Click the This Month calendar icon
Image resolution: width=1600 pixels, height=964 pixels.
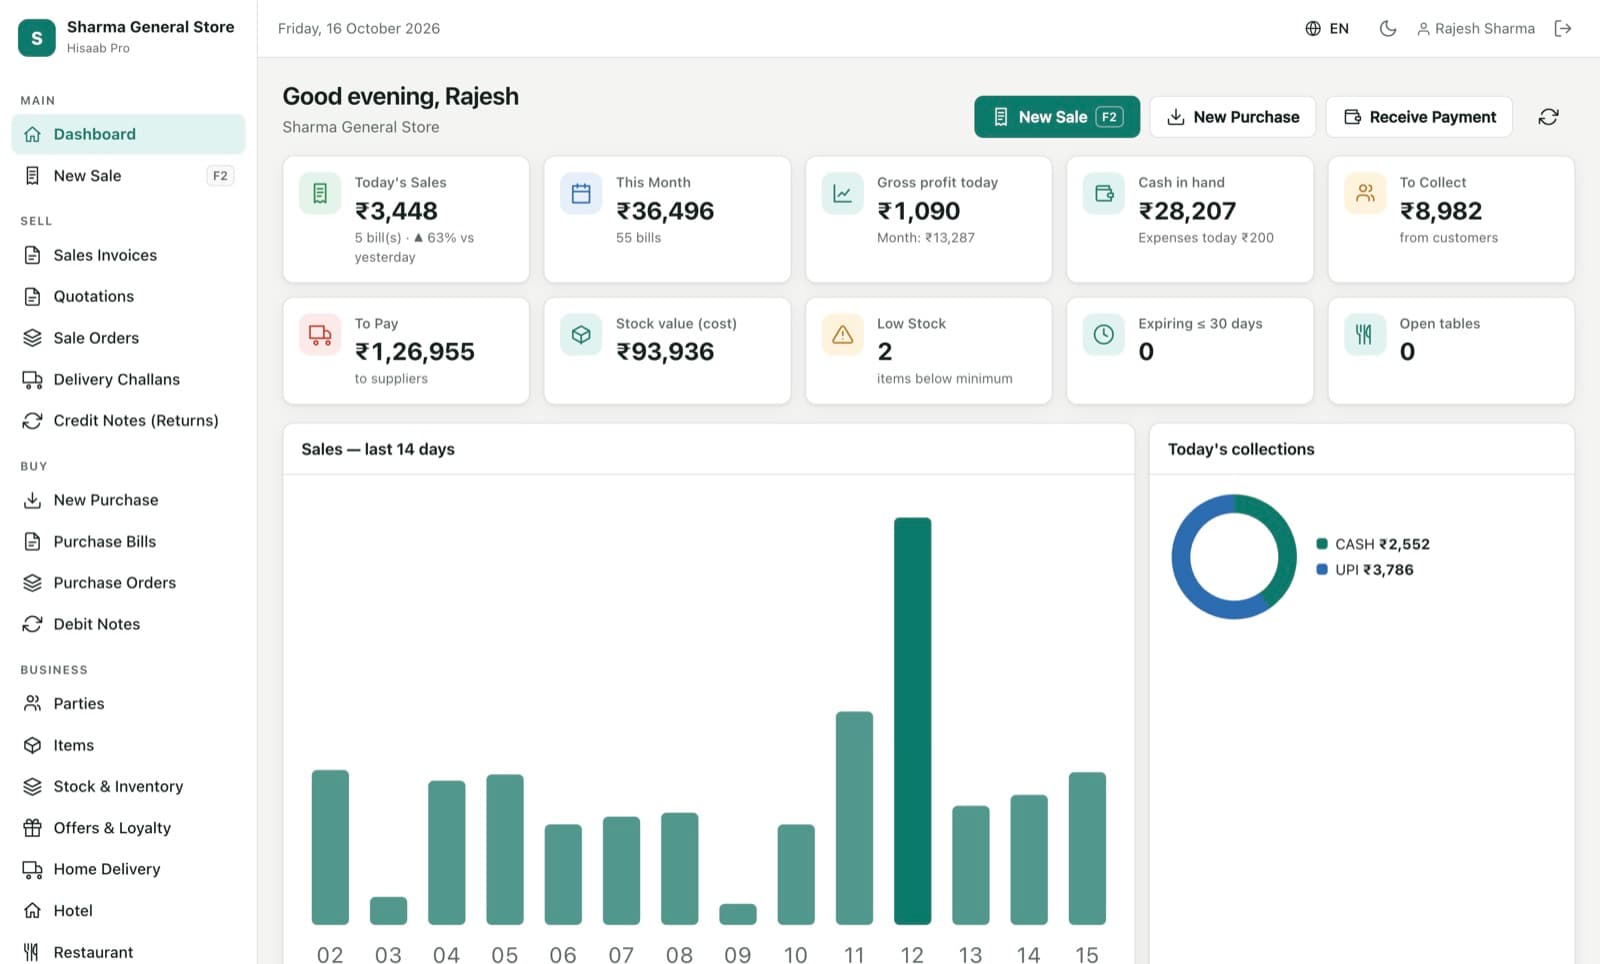pos(581,194)
